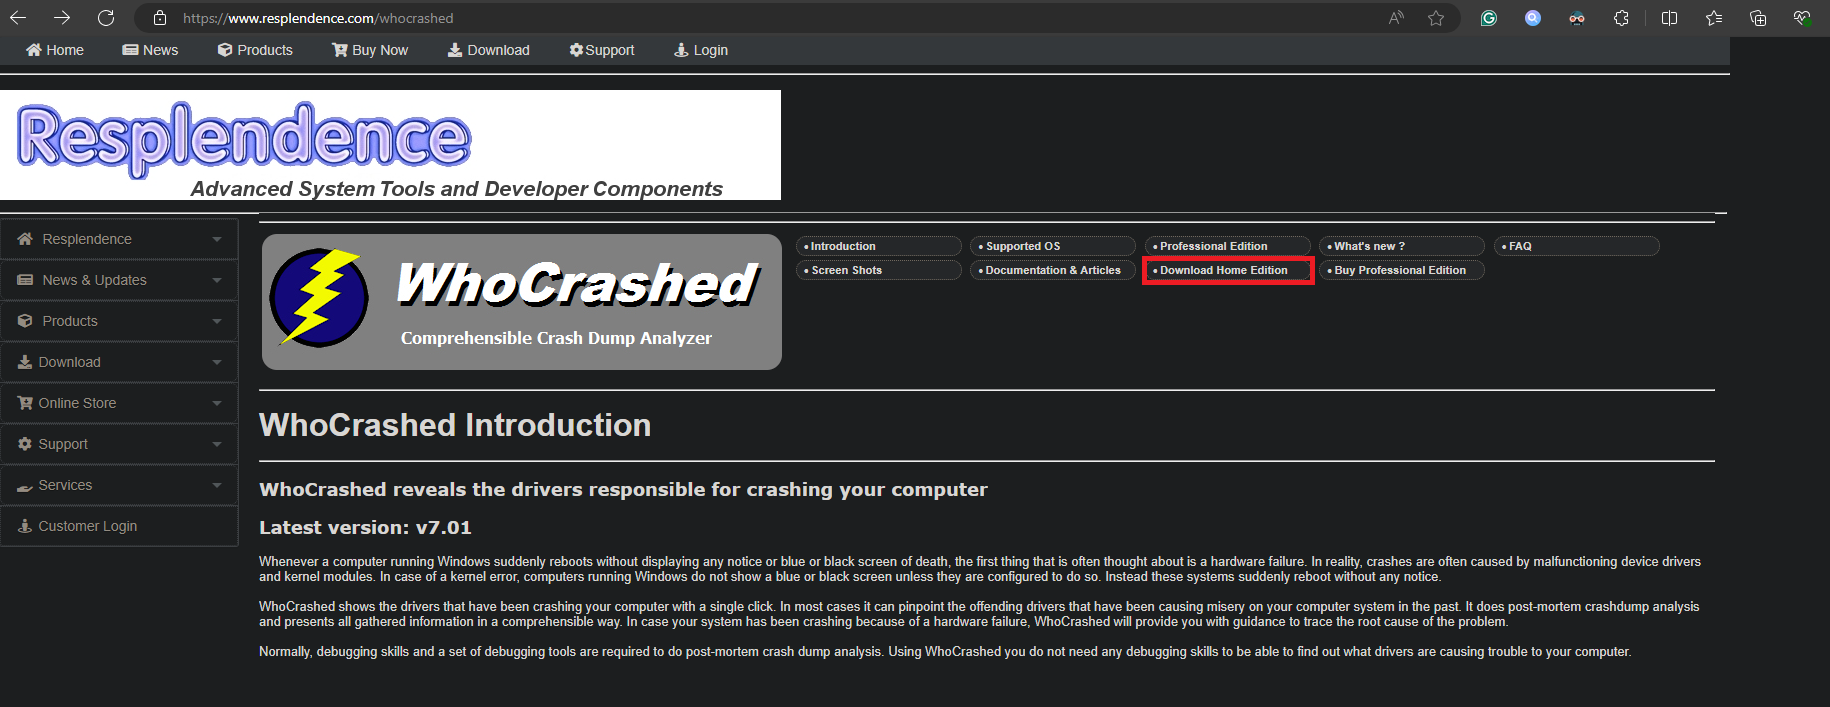This screenshot has height=707, width=1830.
Task: Open Documentation & Articles link
Action: (1053, 270)
